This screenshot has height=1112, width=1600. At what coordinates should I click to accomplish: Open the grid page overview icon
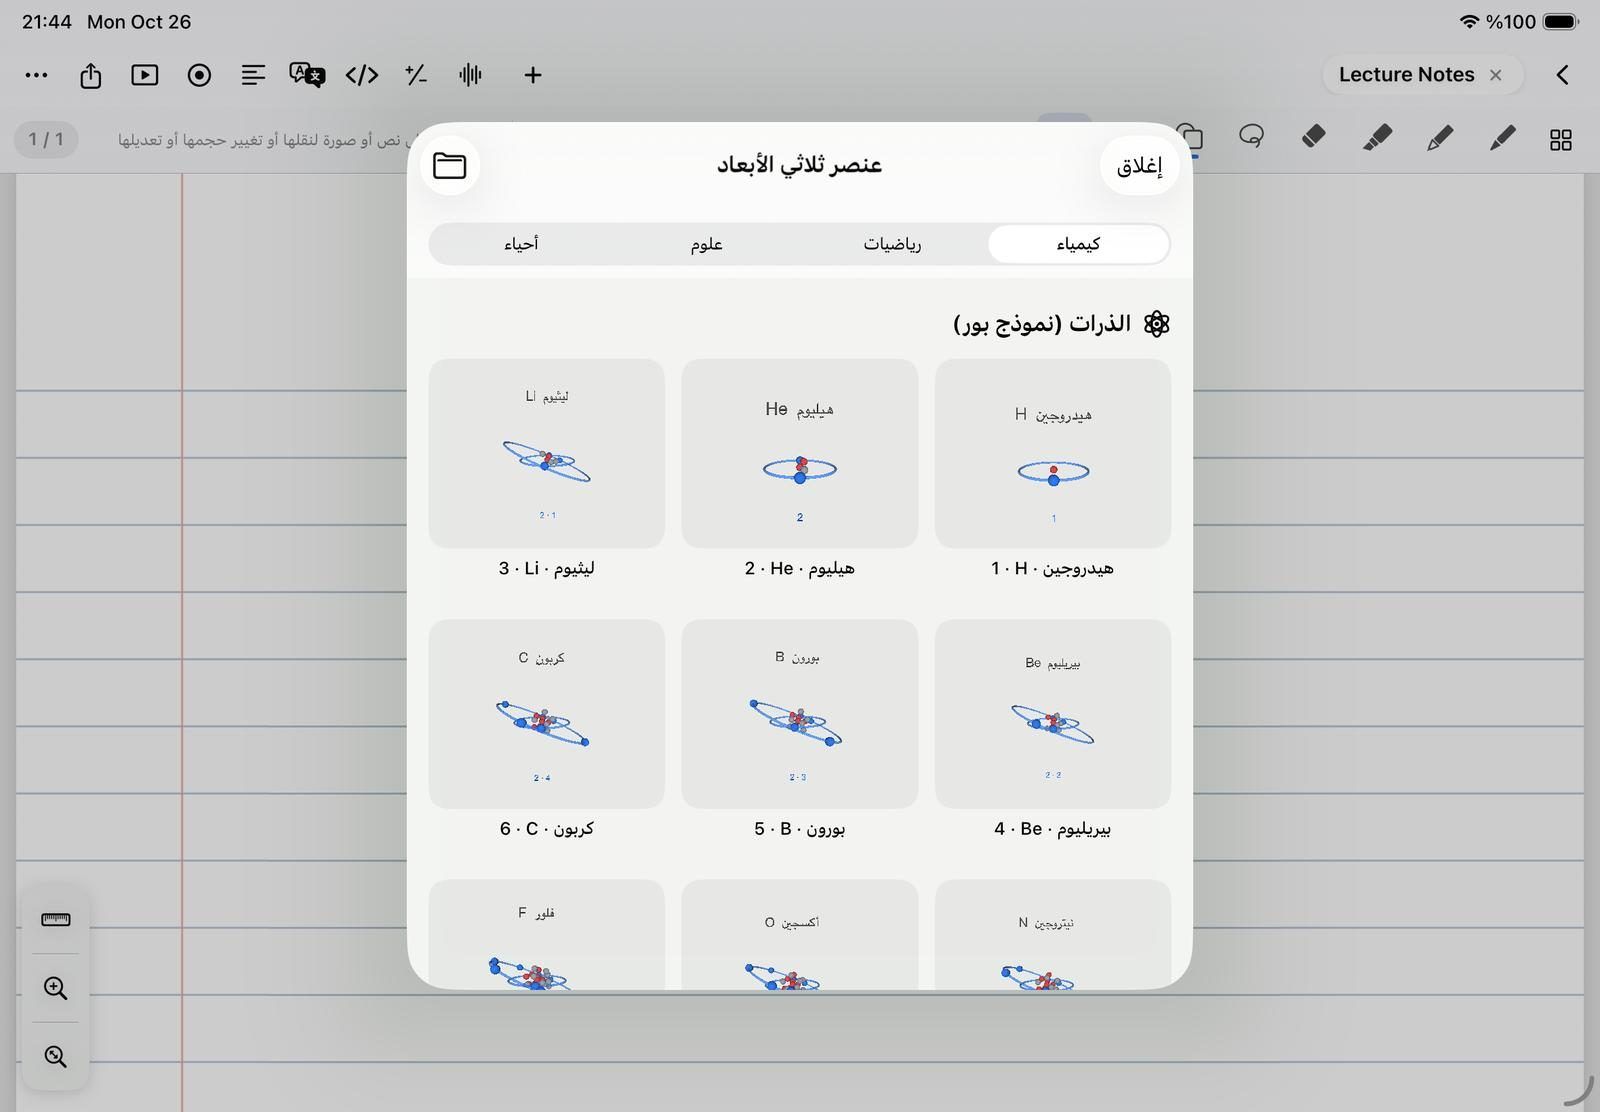click(1561, 139)
